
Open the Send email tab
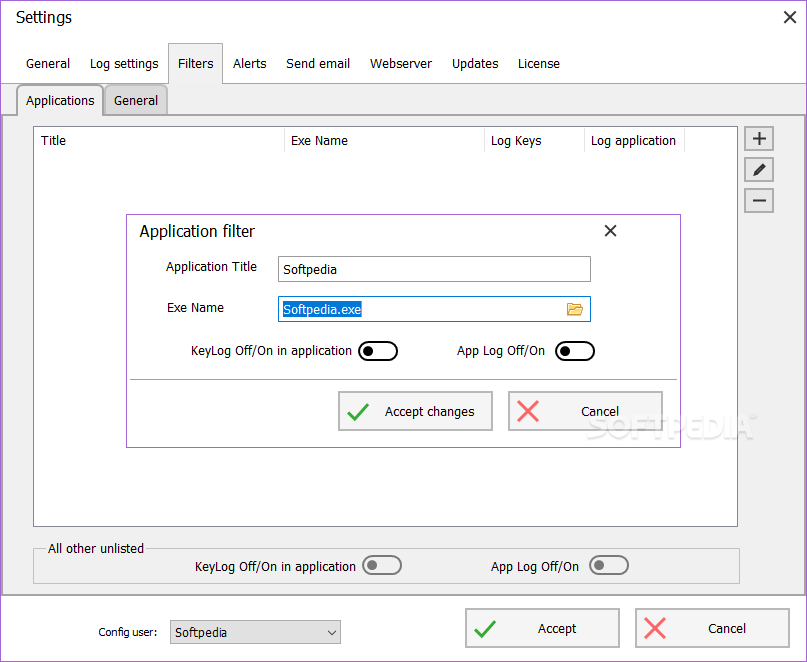[x=318, y=63]
